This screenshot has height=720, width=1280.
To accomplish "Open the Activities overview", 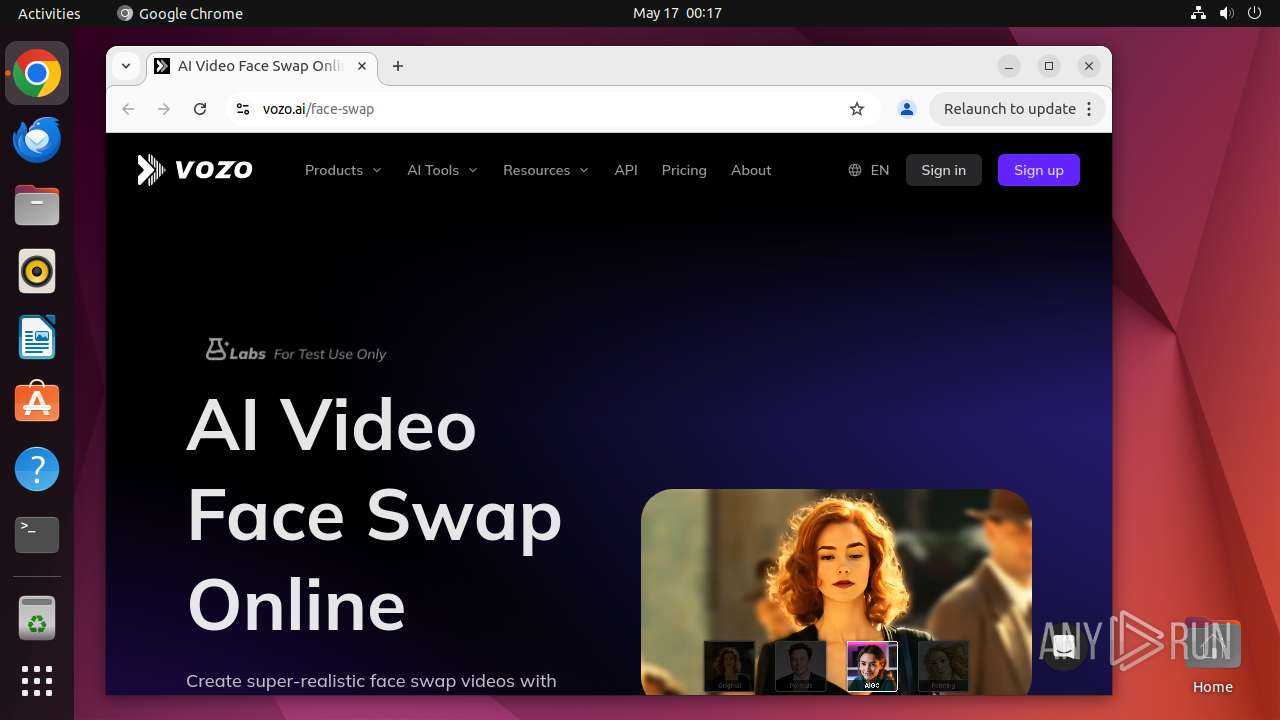I will (x=49, y=13).
